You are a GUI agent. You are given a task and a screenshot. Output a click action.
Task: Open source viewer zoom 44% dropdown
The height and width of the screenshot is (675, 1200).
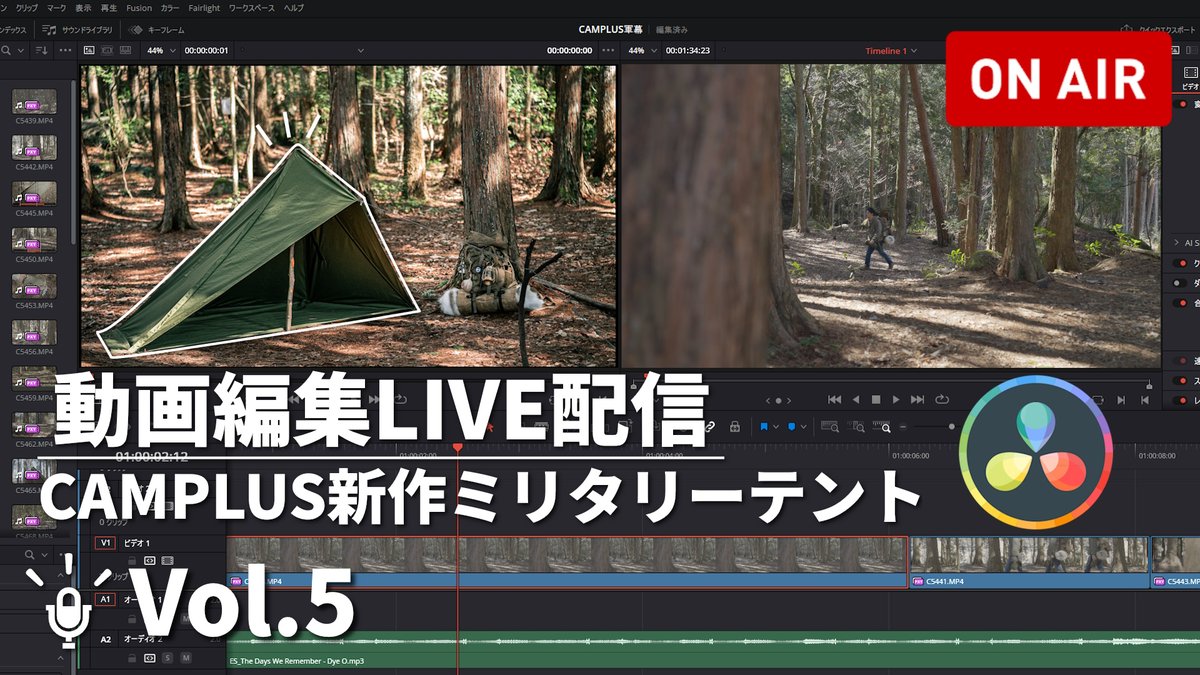click(158, 50)
